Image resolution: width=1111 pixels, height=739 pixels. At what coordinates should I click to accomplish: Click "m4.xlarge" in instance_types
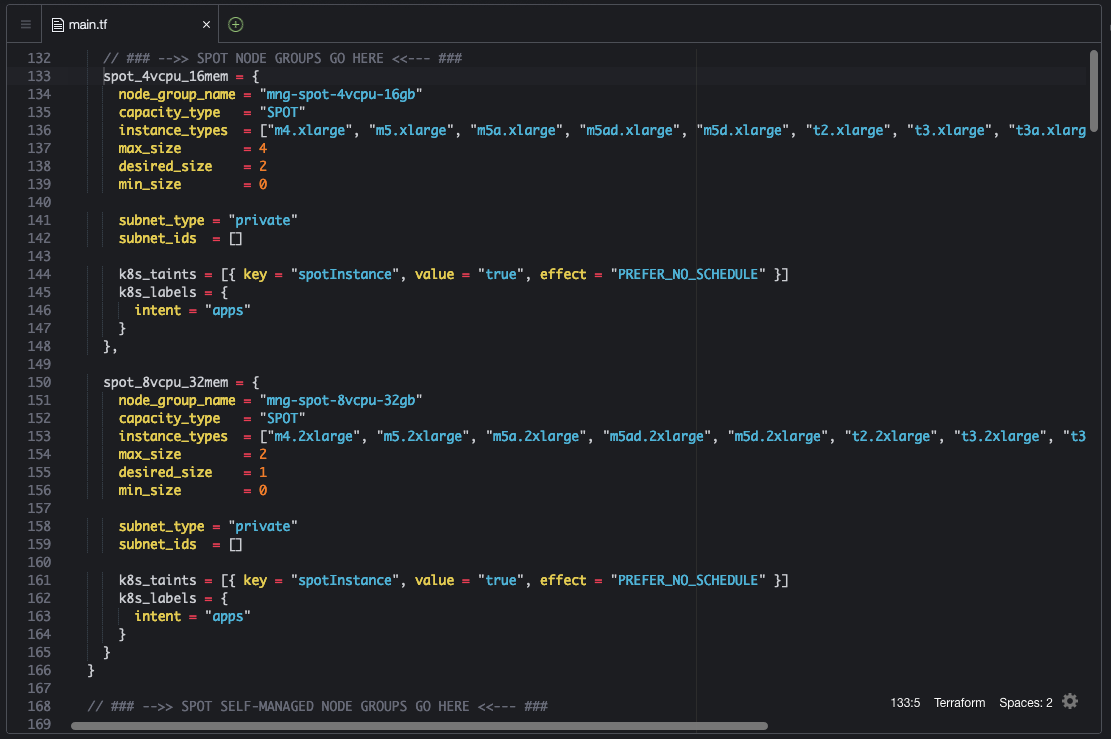tap(310, 130)
